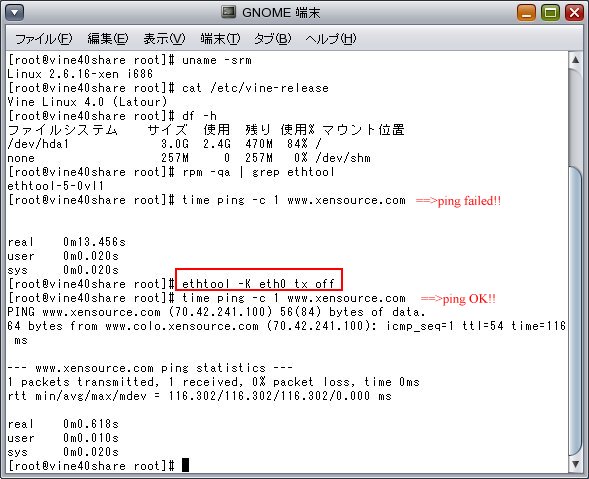Click the terminal cursor at last prompt

185,465
